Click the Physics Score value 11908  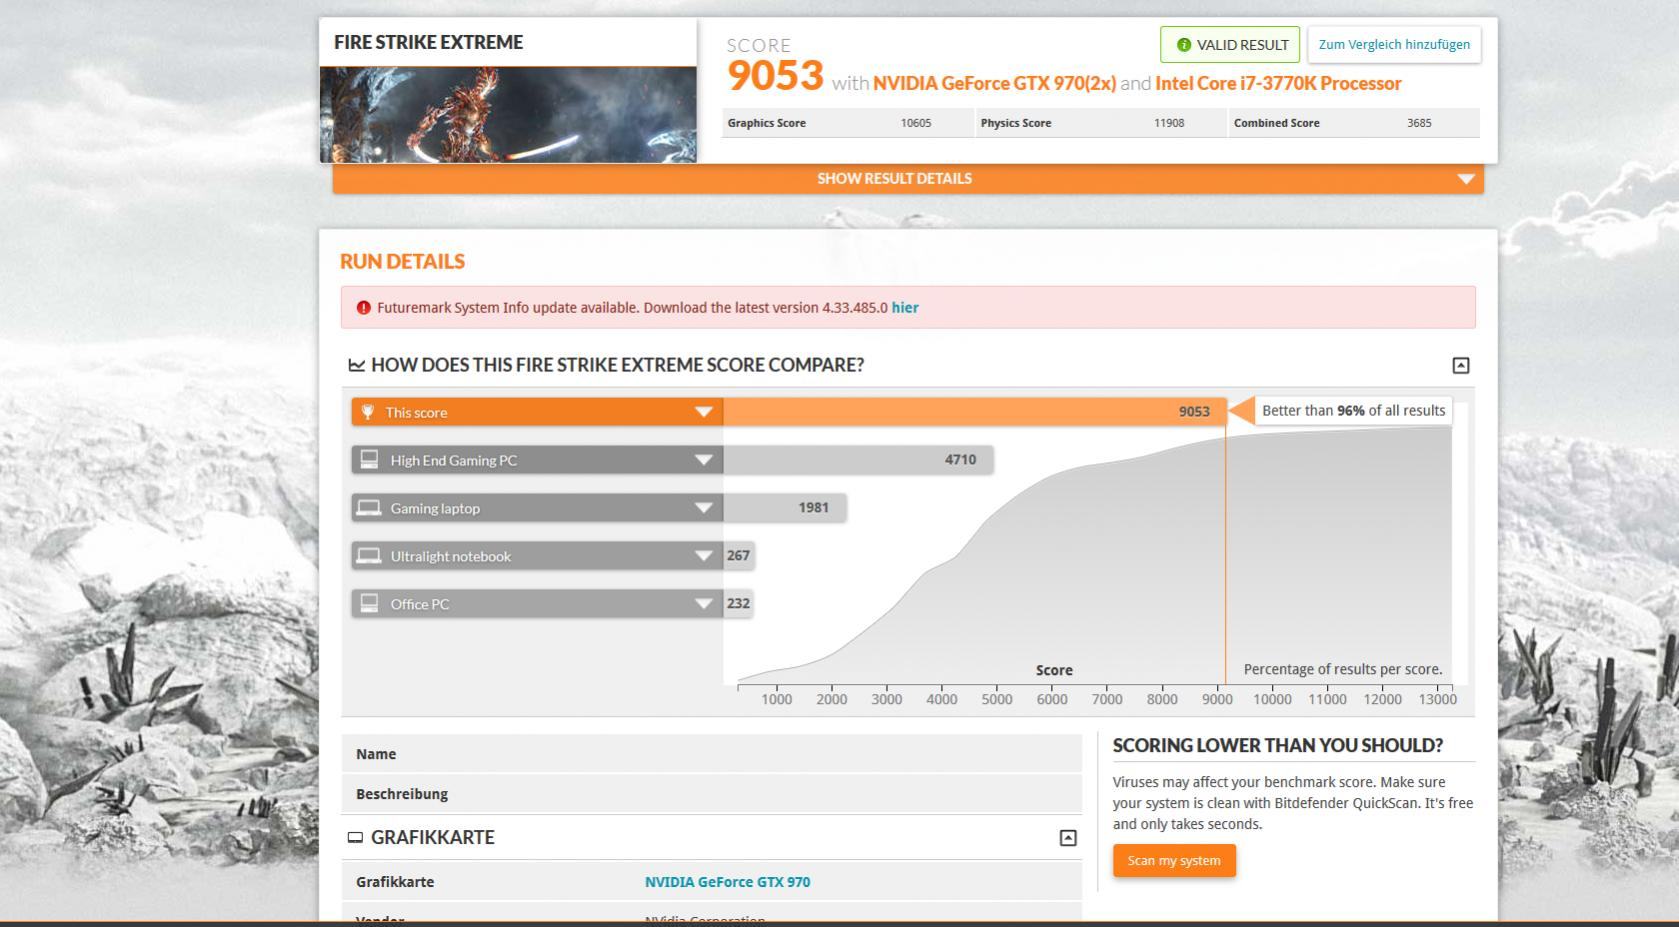tap(1169, 123)
